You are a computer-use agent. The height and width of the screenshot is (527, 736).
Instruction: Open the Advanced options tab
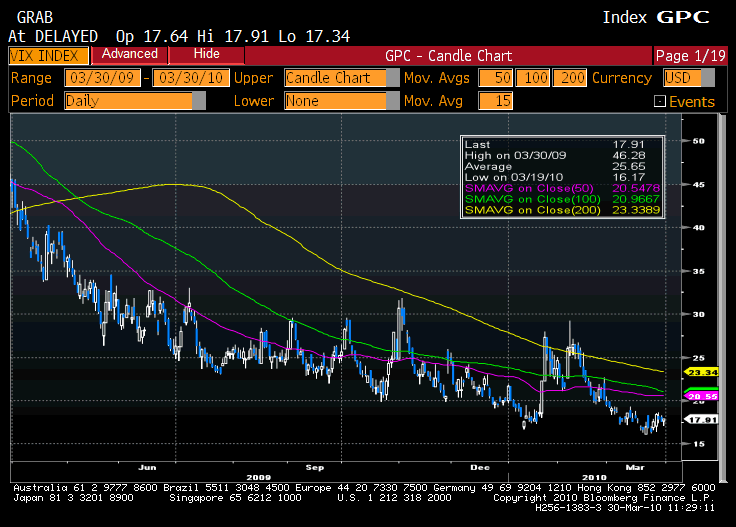pyautogui.click(x=130, y=54)
